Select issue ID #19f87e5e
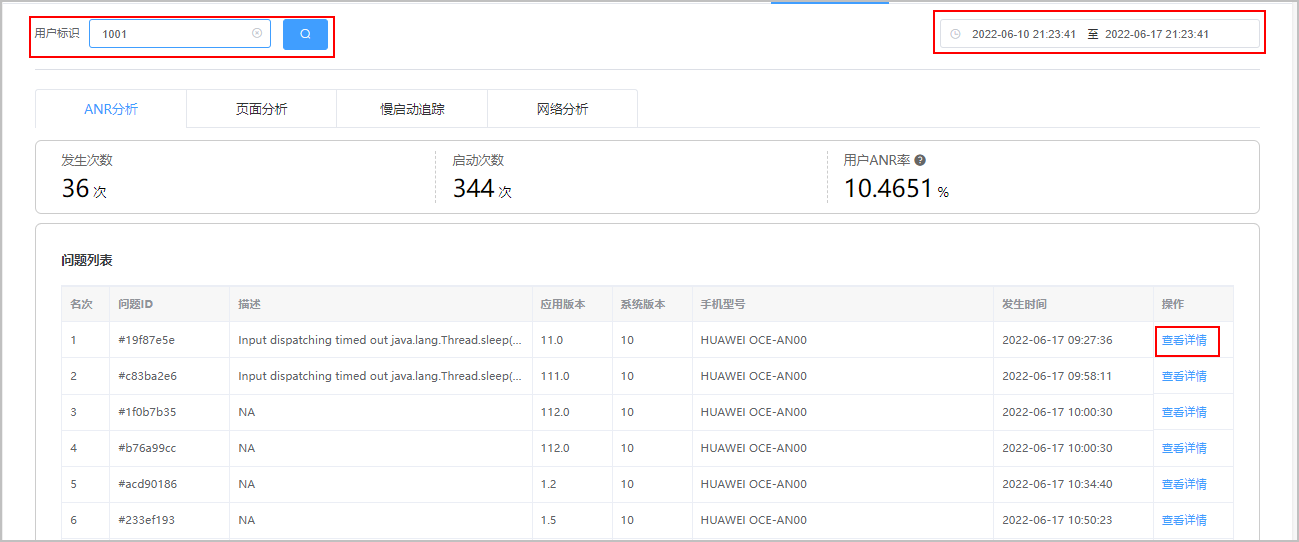Image resolution: width=1299 pixels, height=542 pixels. click(x=146, y=340)
